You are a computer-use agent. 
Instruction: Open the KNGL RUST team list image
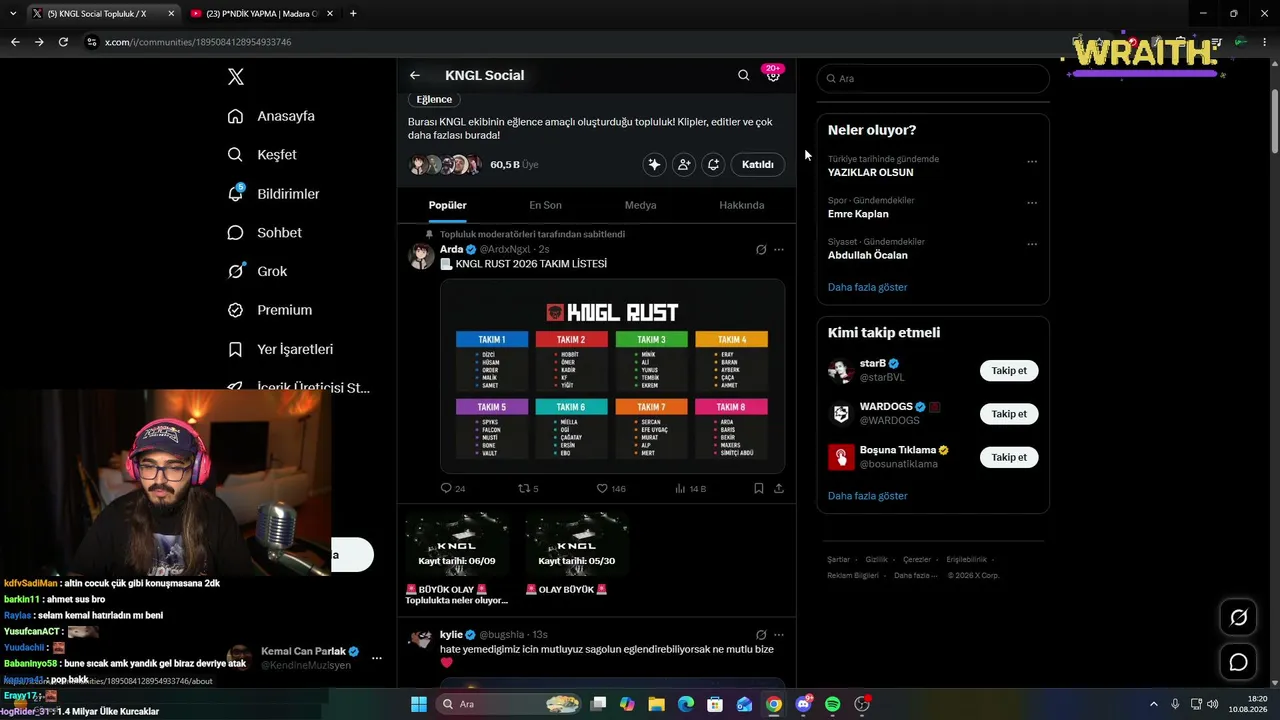[612, 376]
